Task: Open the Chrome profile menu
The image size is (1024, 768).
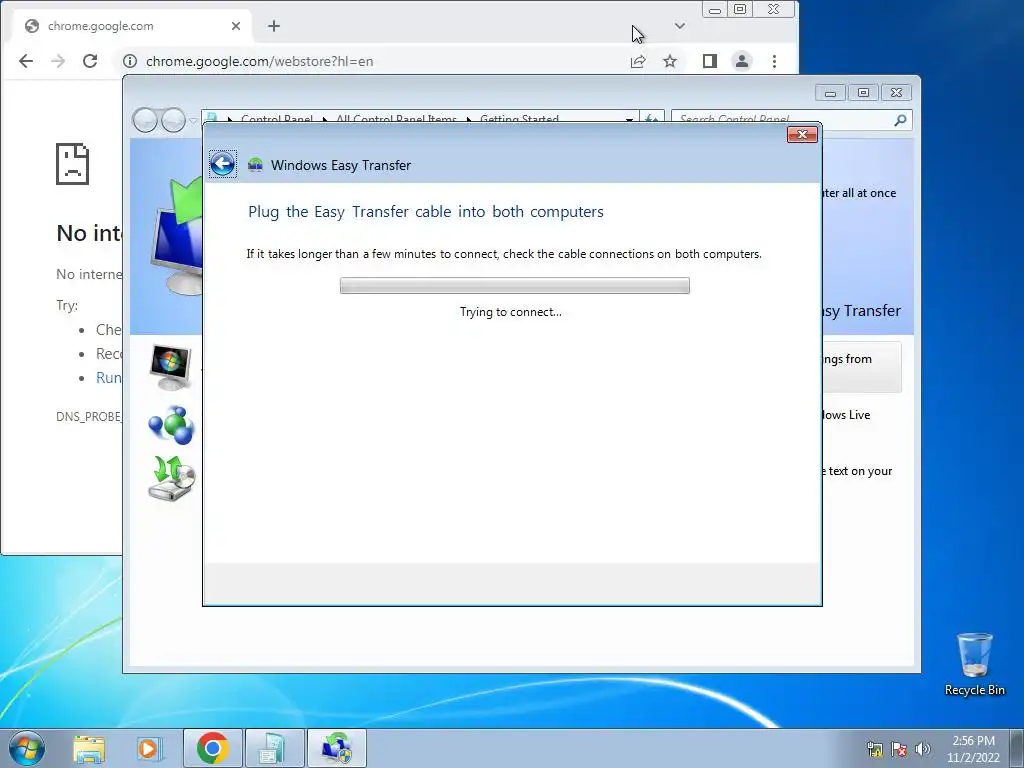Action: (742, 61)
